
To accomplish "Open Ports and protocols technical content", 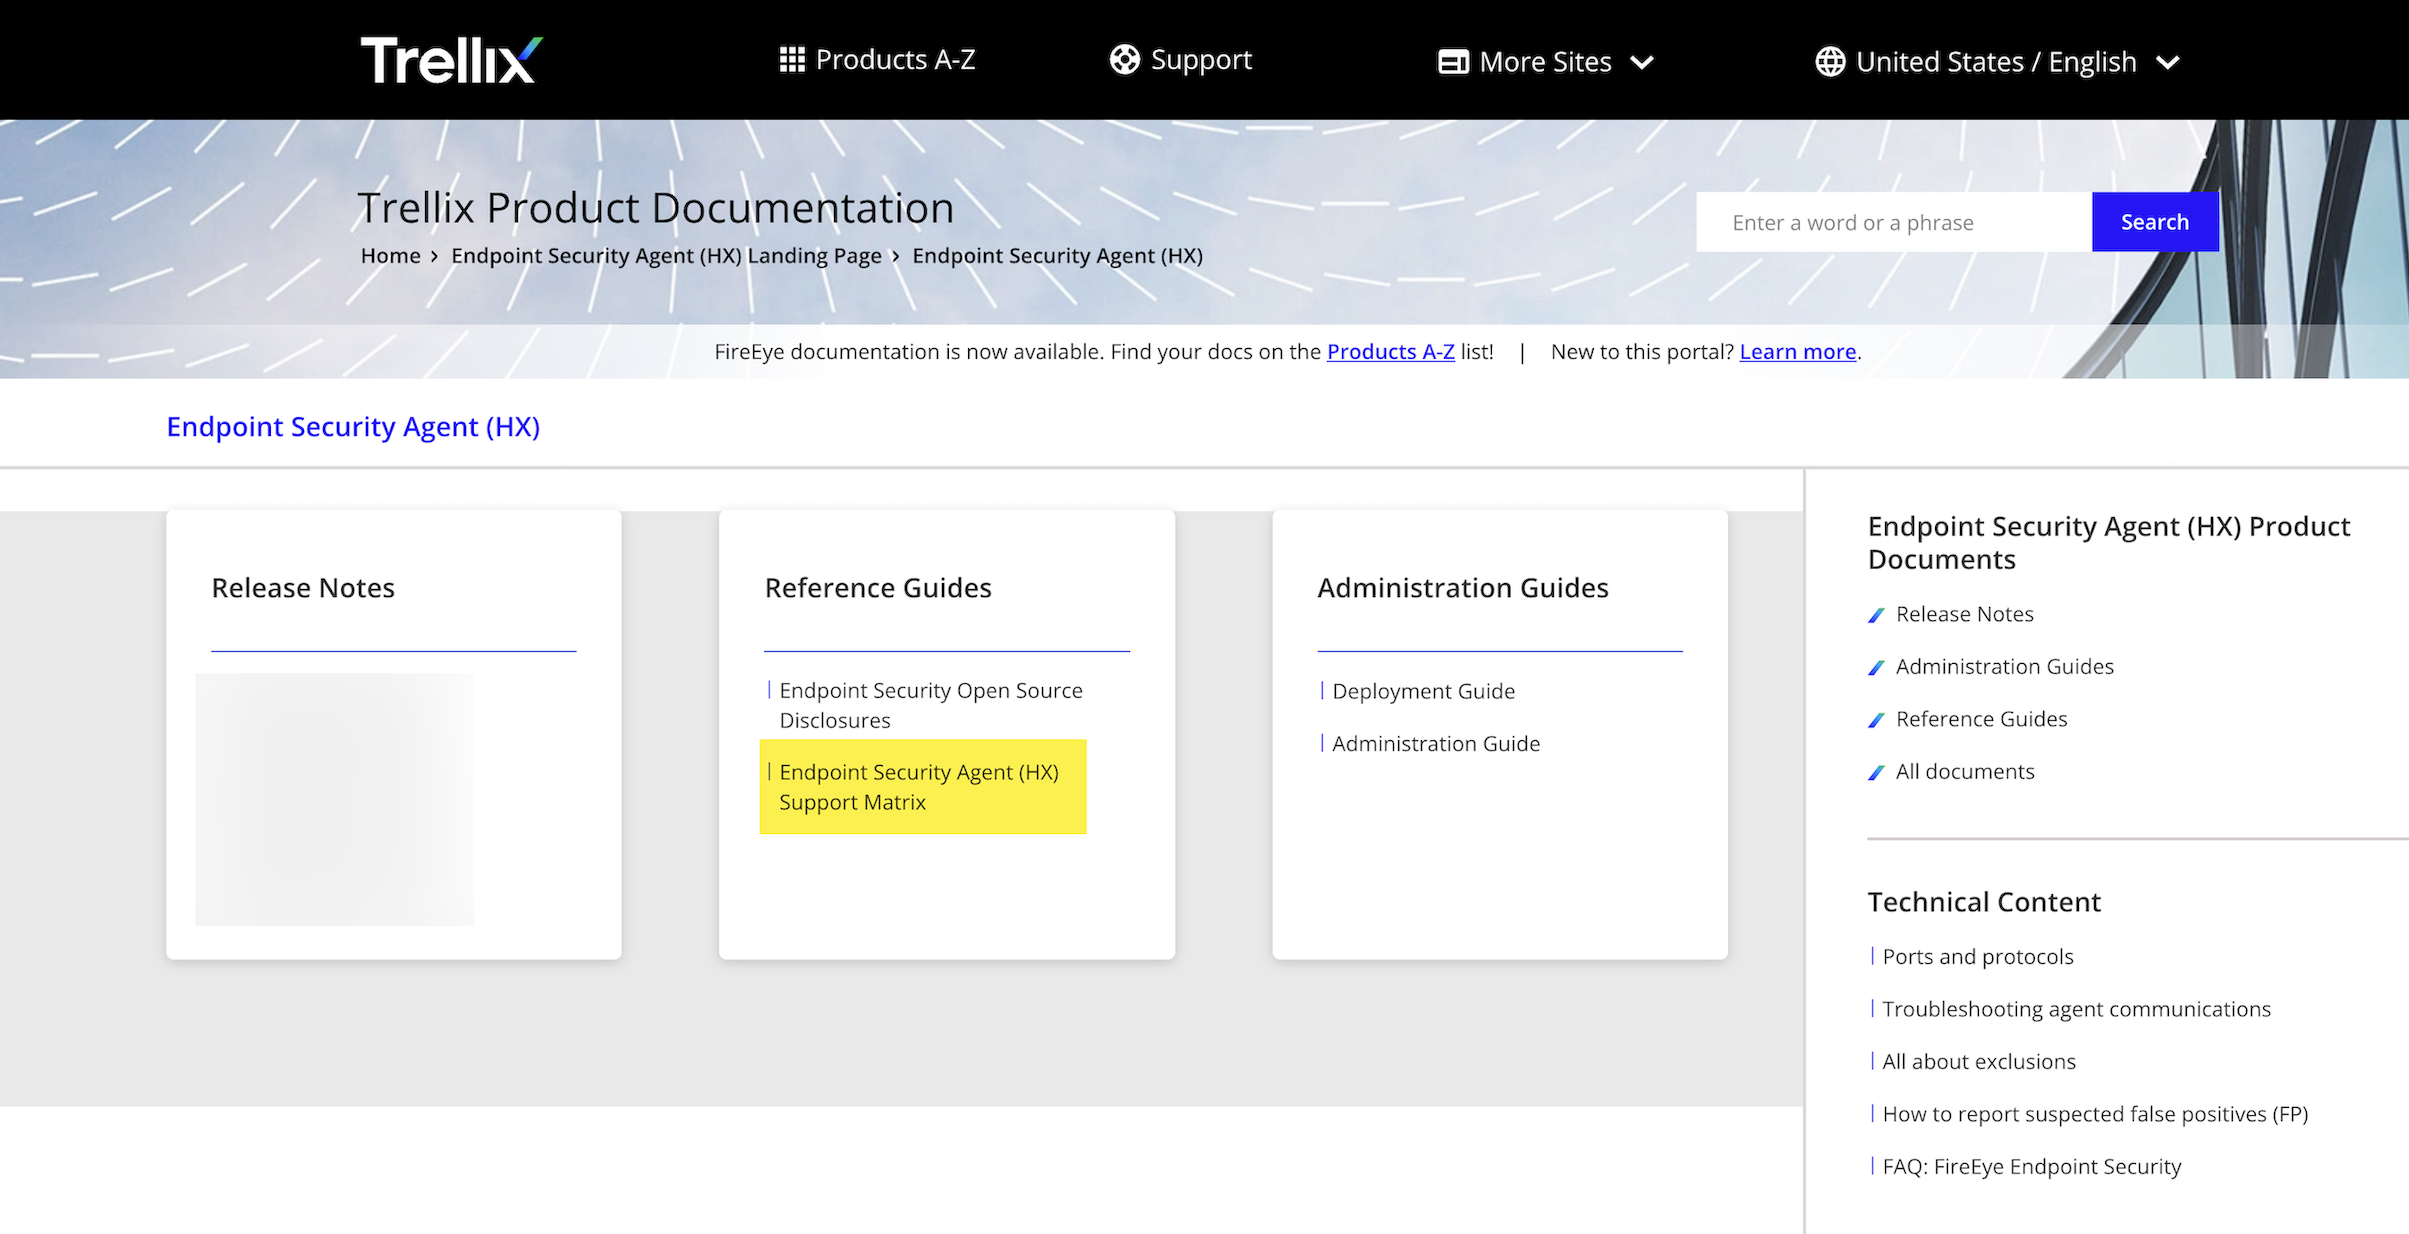I will [1977, 957].
